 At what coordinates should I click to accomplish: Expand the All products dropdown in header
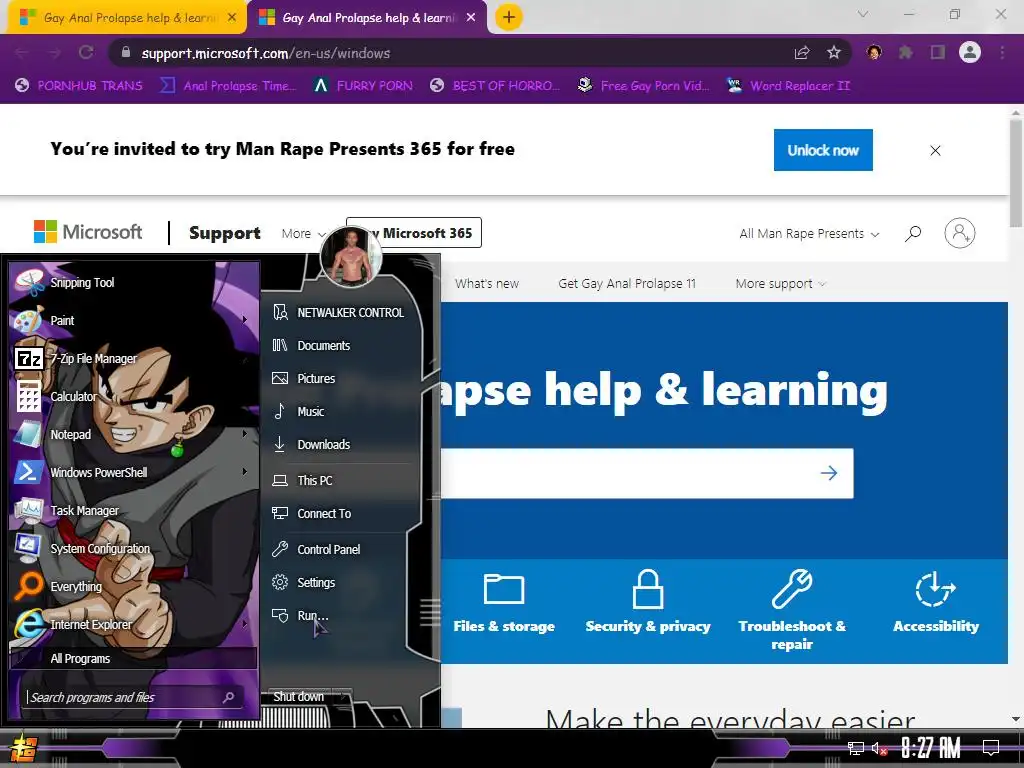coord(809,234)
